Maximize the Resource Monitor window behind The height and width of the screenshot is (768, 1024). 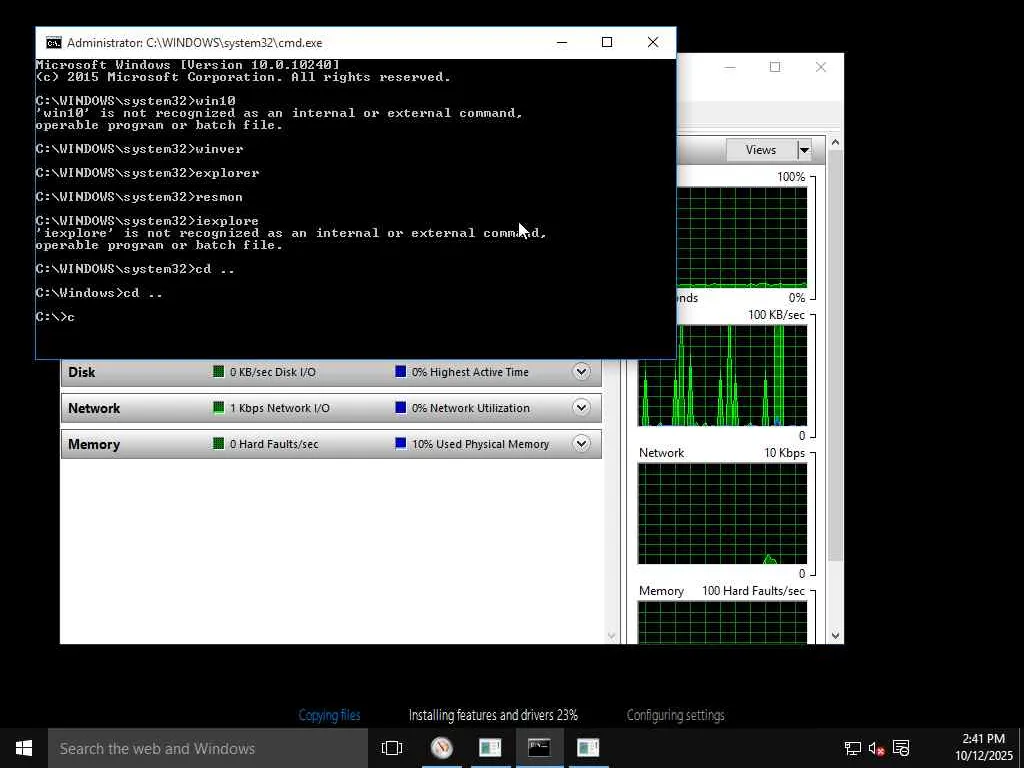(x=775, y=67)
